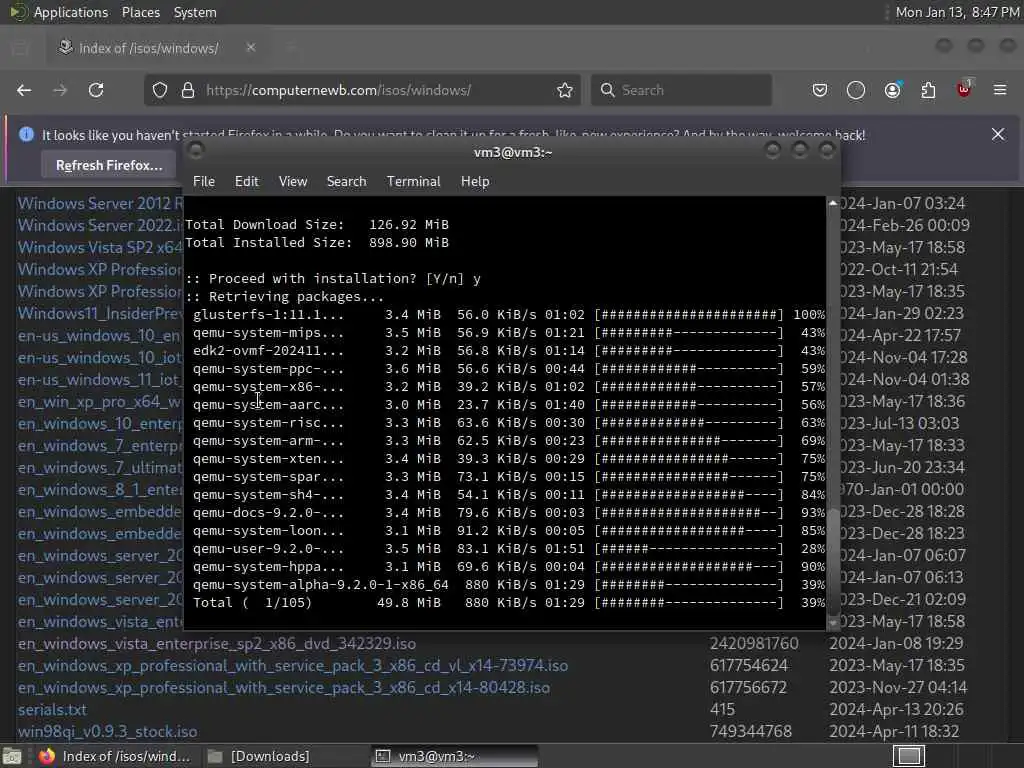This screenshot has width=1024, height=768.
Task: Click the search magnifier icon
Action: [607, 90]
